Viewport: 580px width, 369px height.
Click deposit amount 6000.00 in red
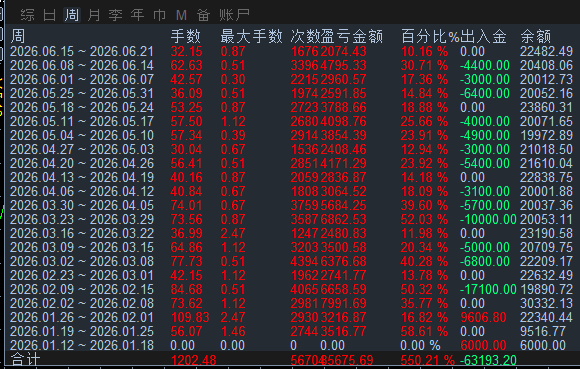pyautogui.click(x=483, y=345)
